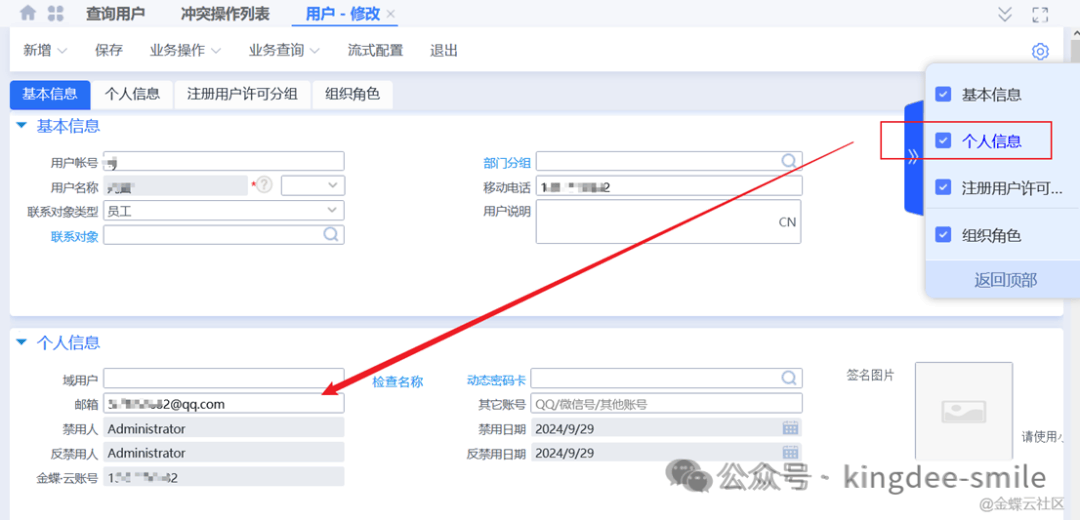Open calendar picker for 禁用日期
Screen dimensions: 1080x520
pos(790,428)
